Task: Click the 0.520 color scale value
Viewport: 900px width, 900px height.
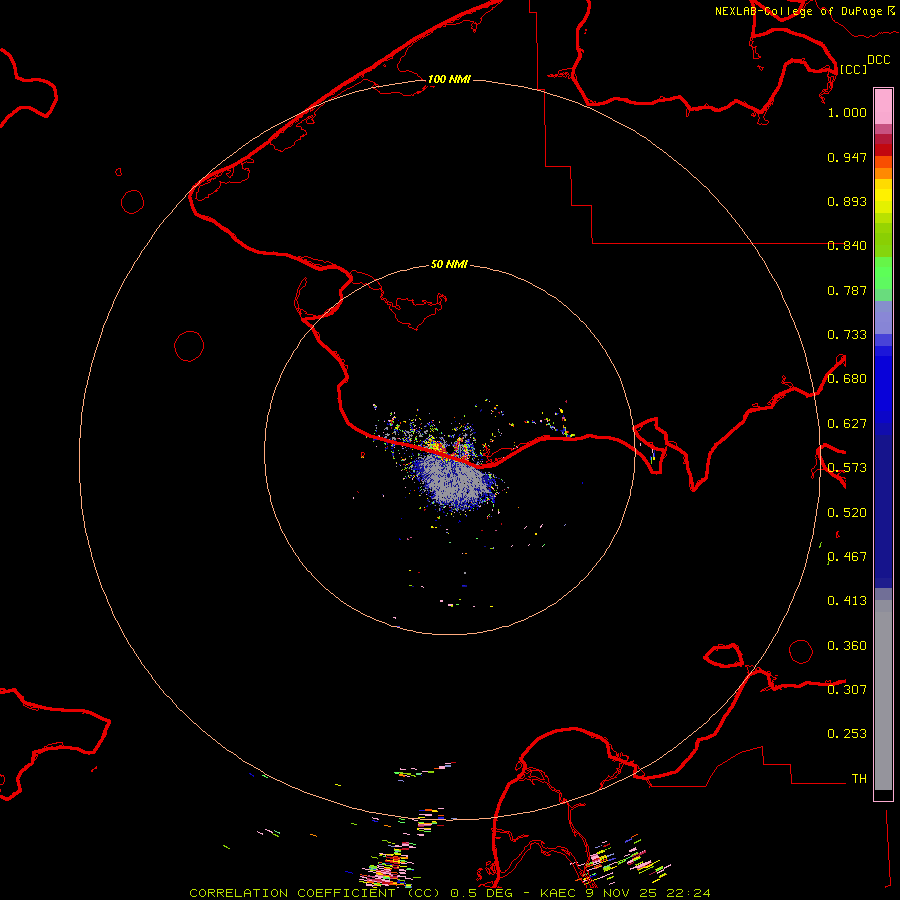Action: tap(847, 513)
